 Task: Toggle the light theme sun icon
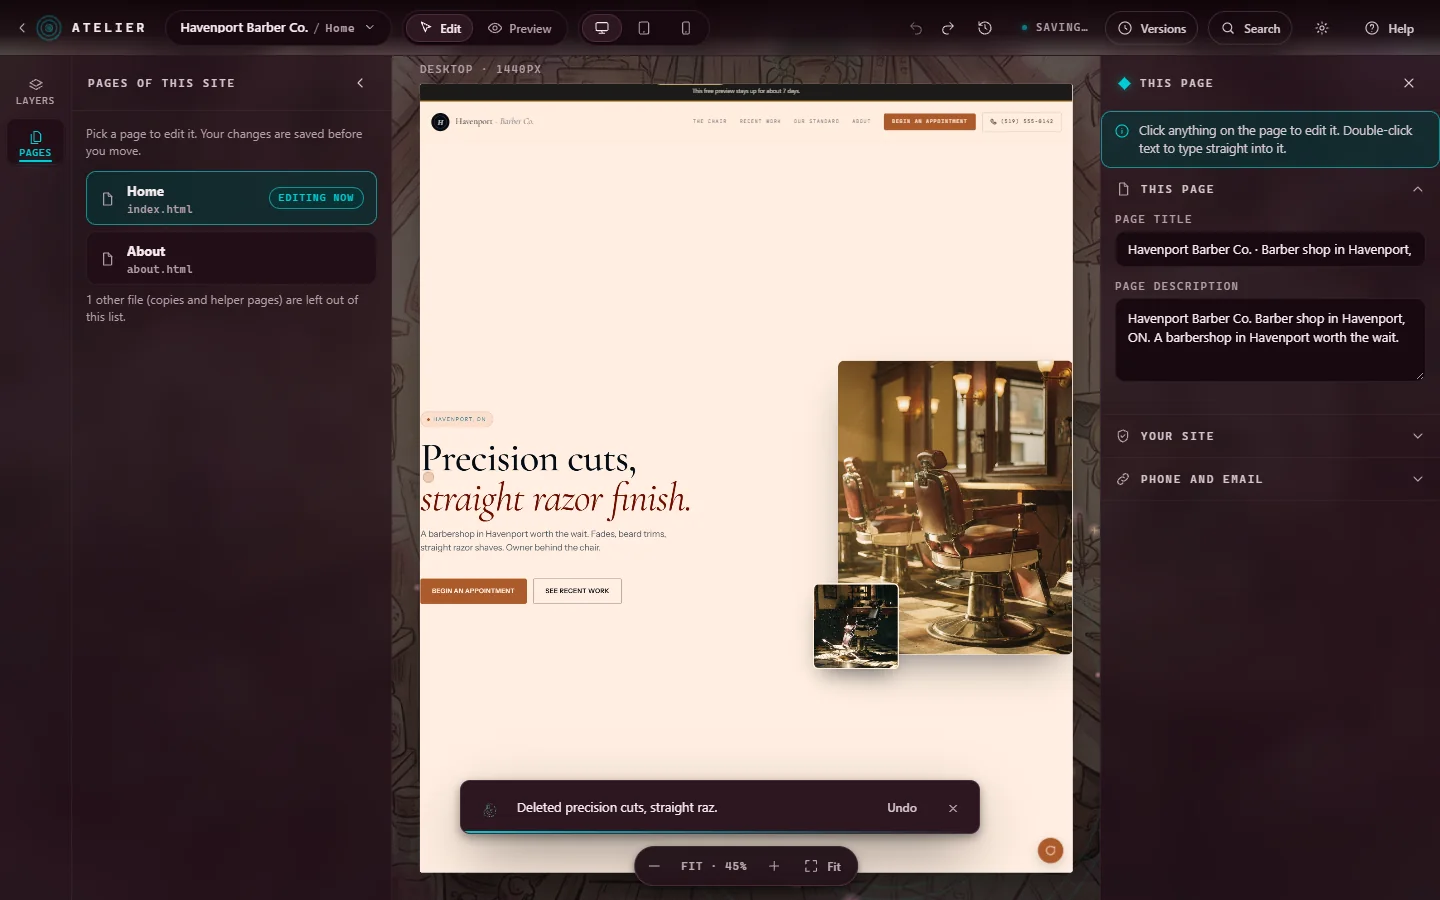pyautogui.click(x=1322, y=28)
